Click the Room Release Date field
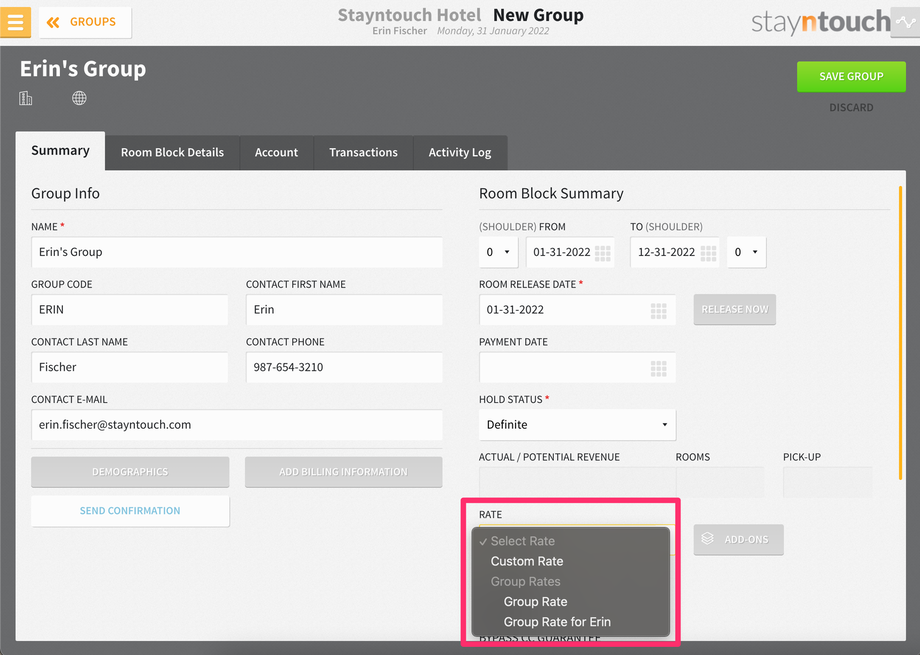The width and height of the screenshot is (920, 655). tap(577, 309)
